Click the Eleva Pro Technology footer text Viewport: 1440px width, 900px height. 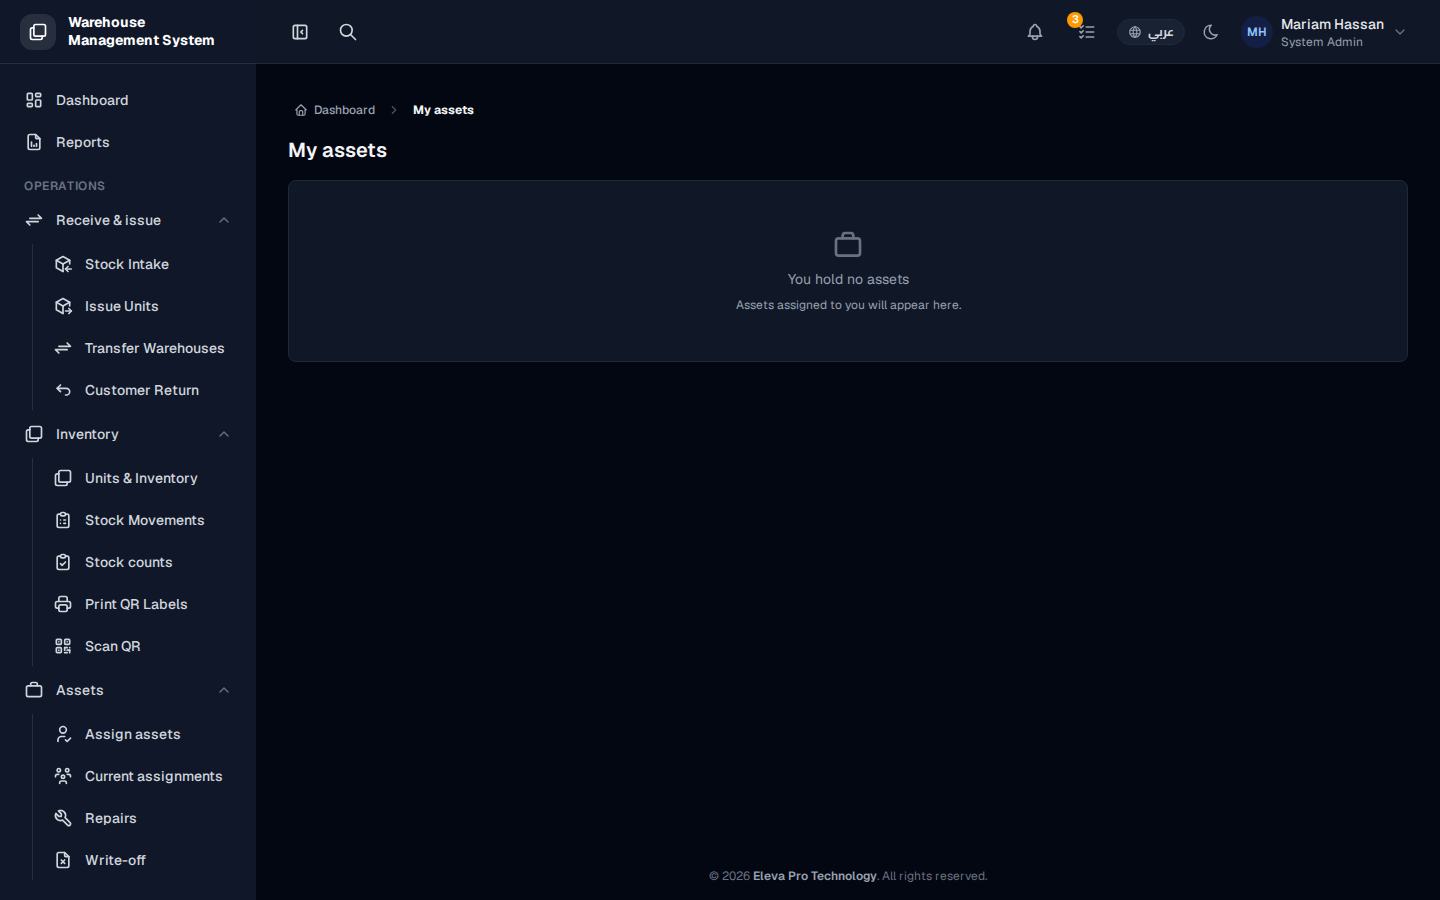(x=815, y=876)
